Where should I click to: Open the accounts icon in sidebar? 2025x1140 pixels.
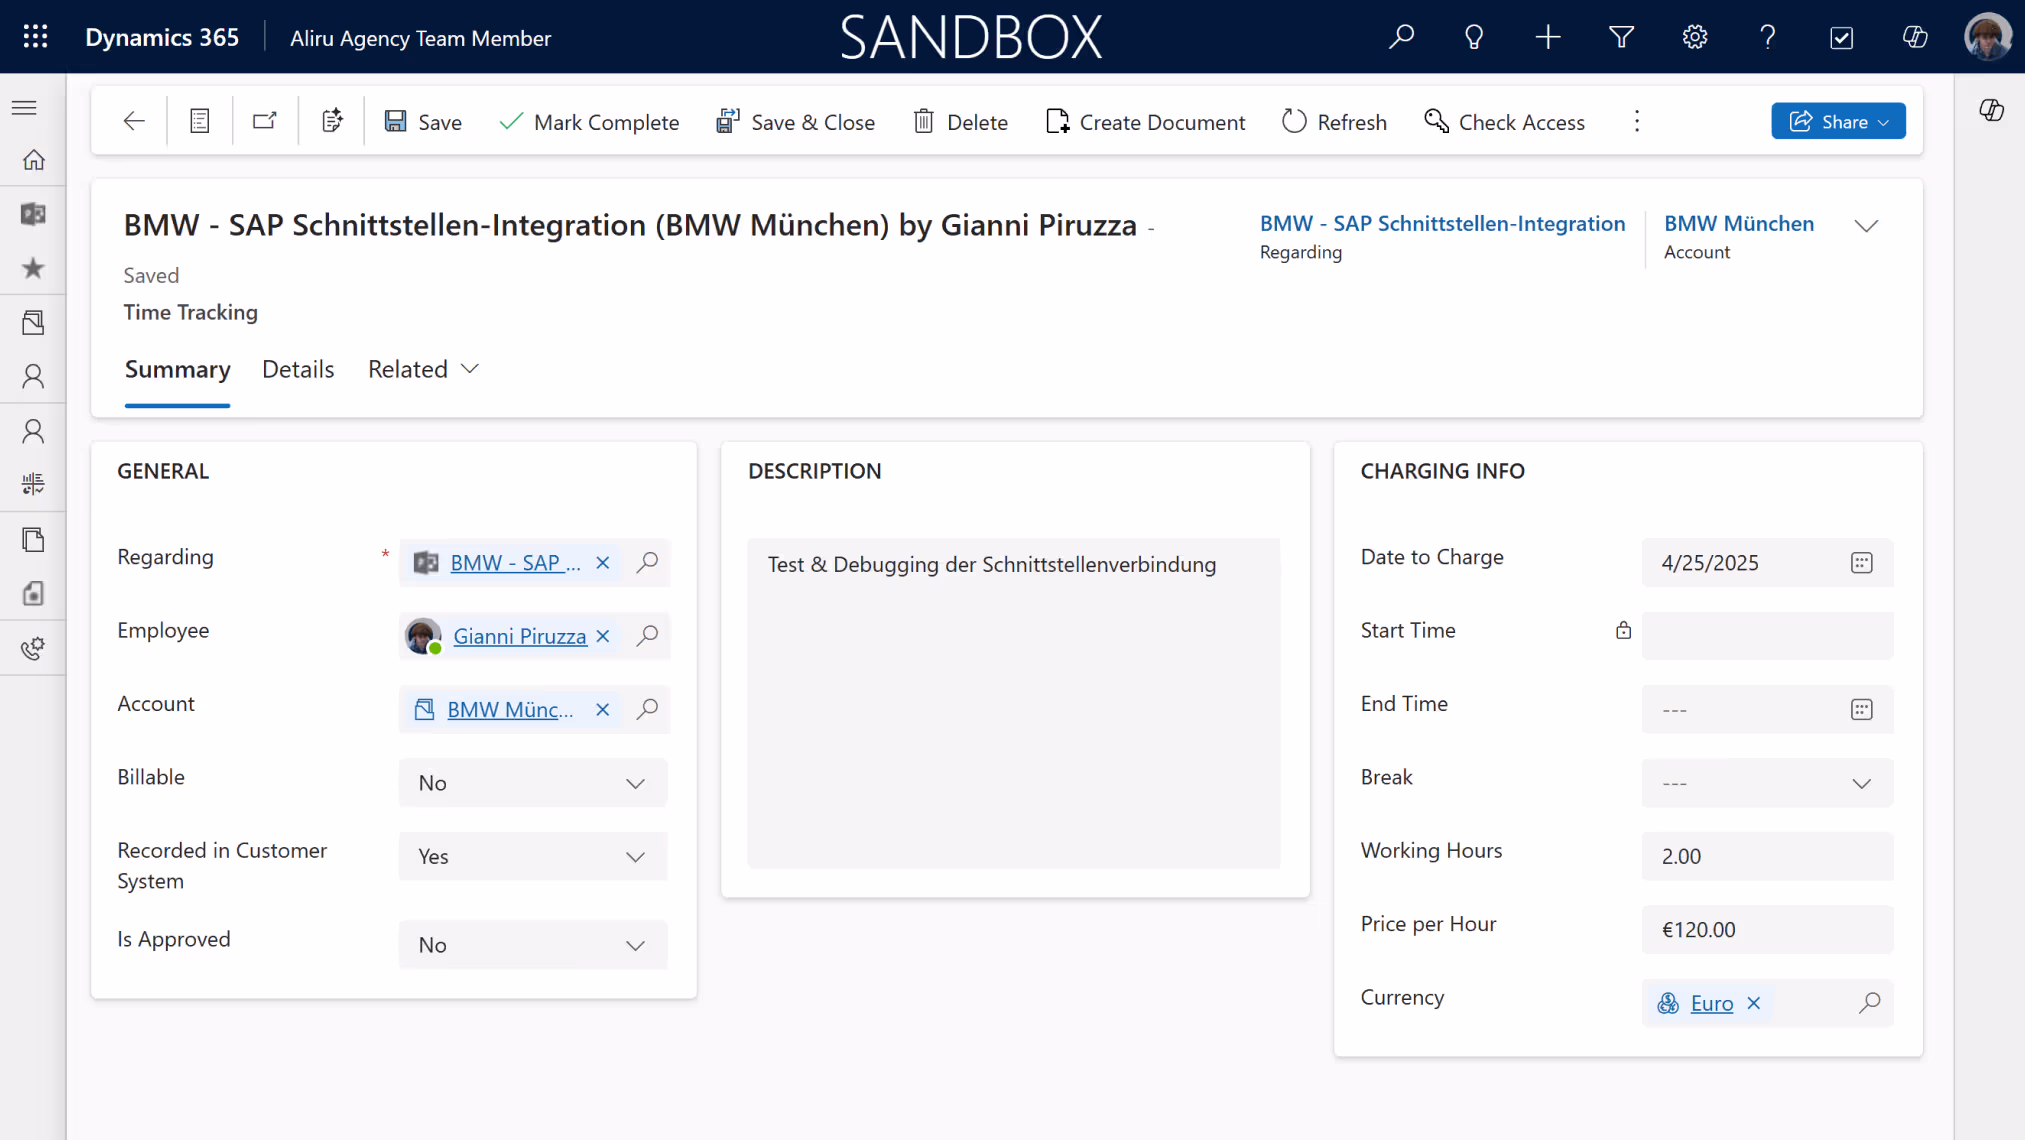[x=33, y=322]
